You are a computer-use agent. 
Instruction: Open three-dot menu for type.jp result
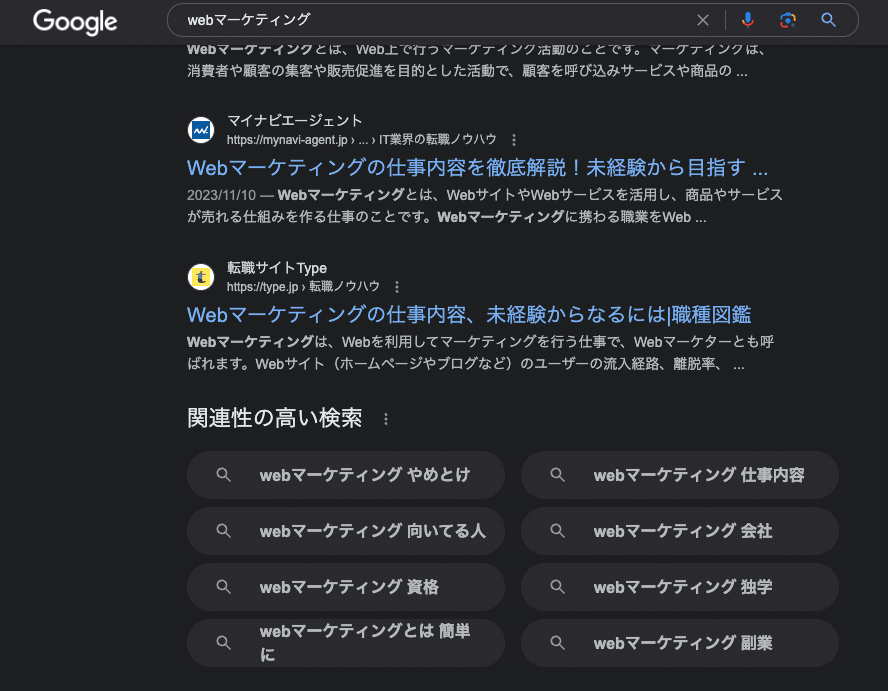(397, 286)
